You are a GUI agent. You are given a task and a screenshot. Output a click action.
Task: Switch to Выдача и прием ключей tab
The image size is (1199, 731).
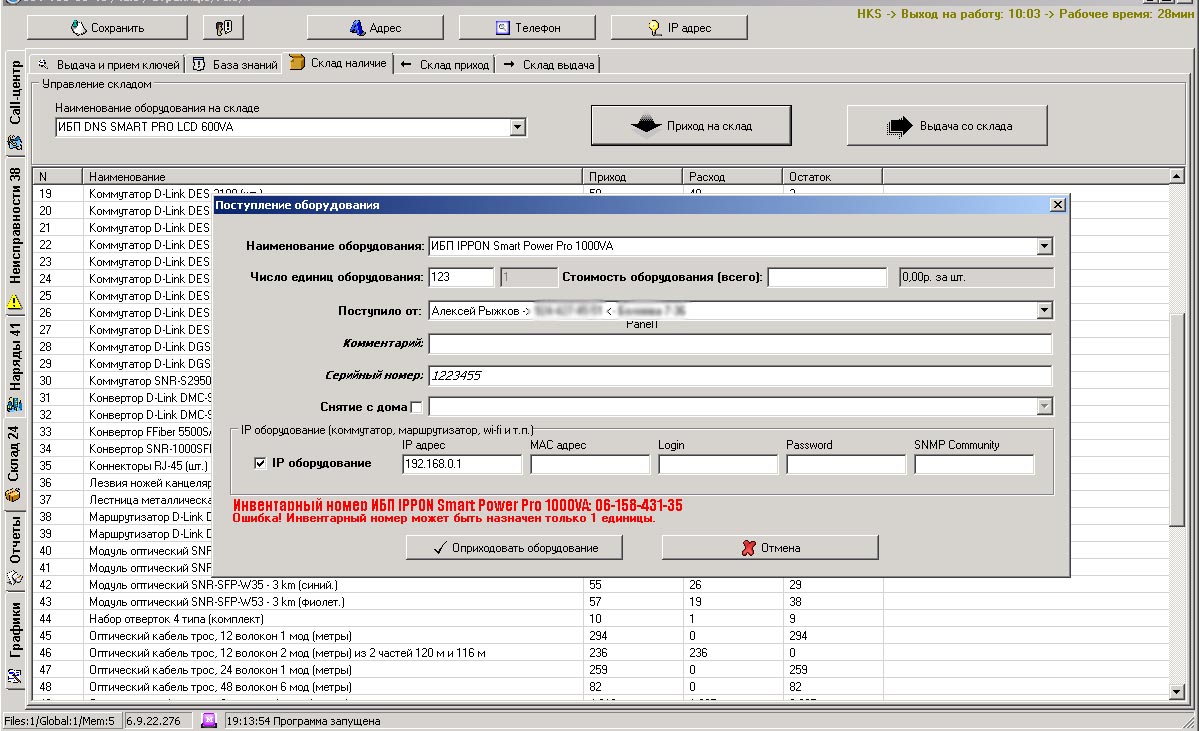click(108, 65)
